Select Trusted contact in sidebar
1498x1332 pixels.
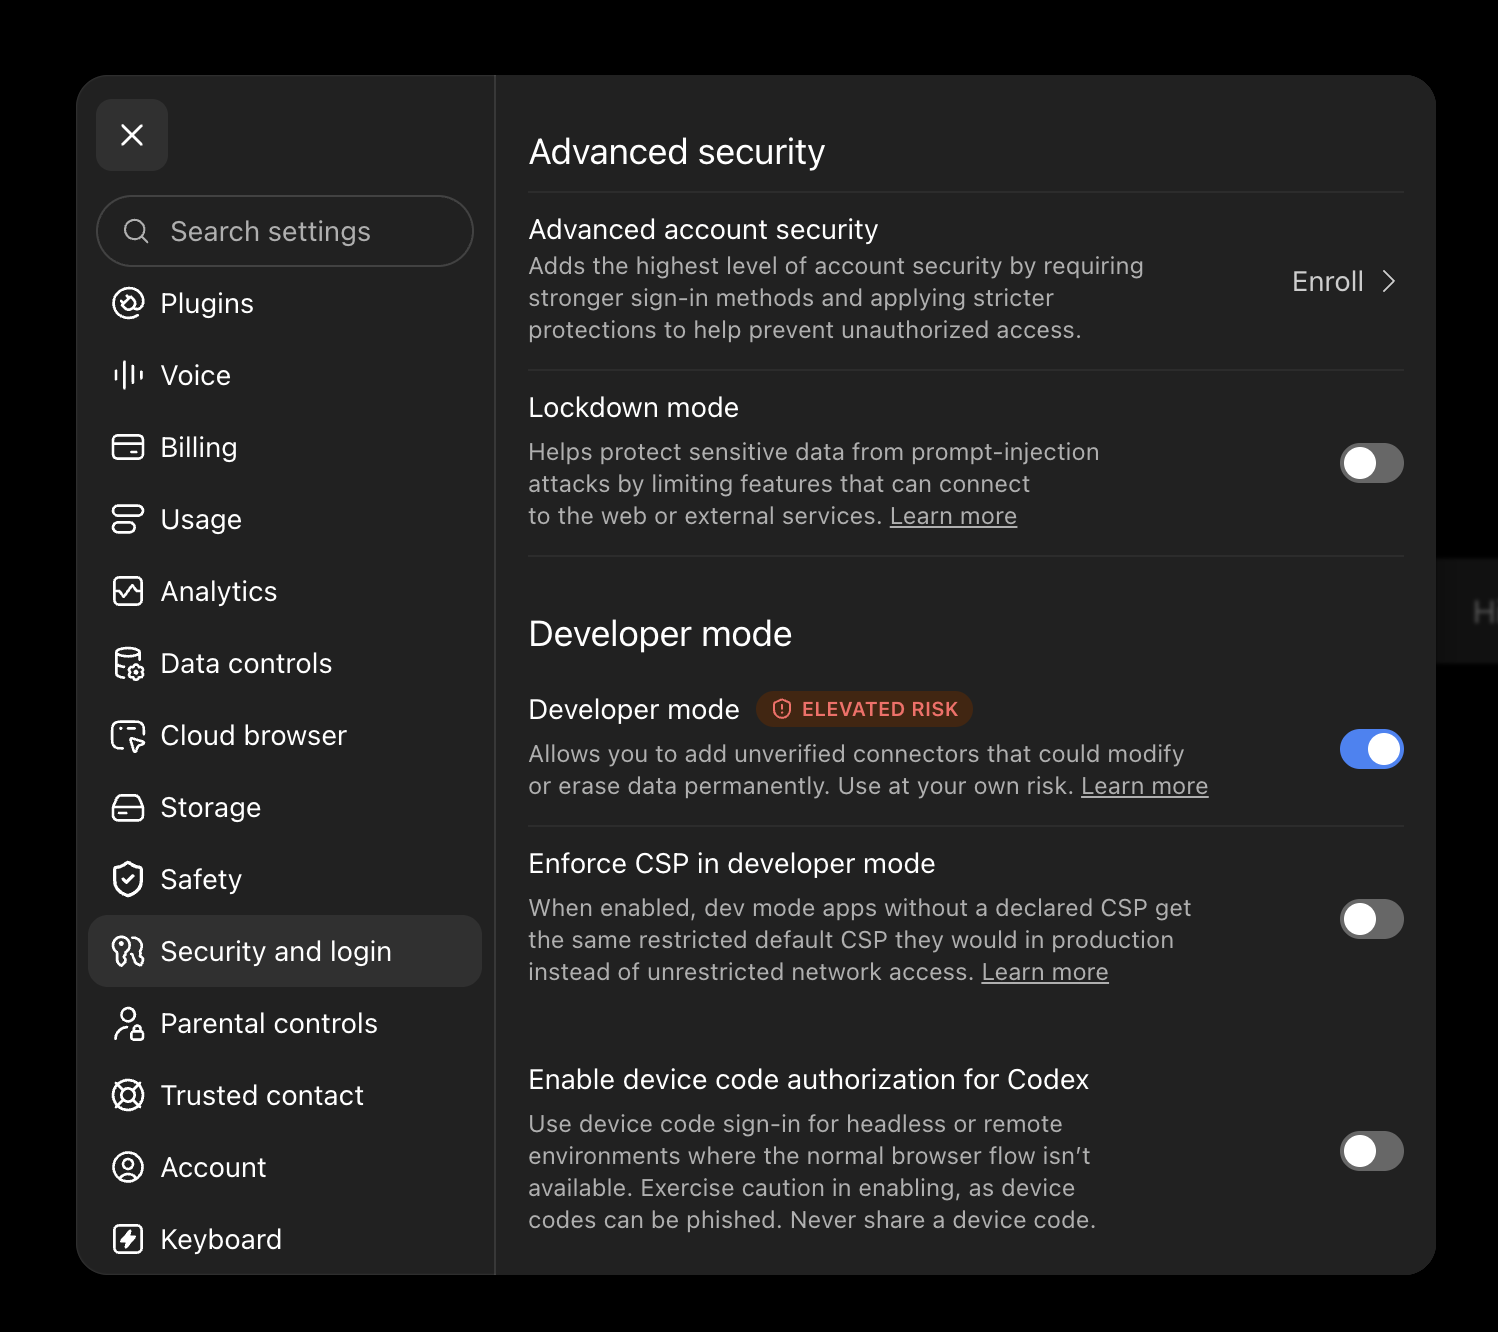[x=285, y=1095]
